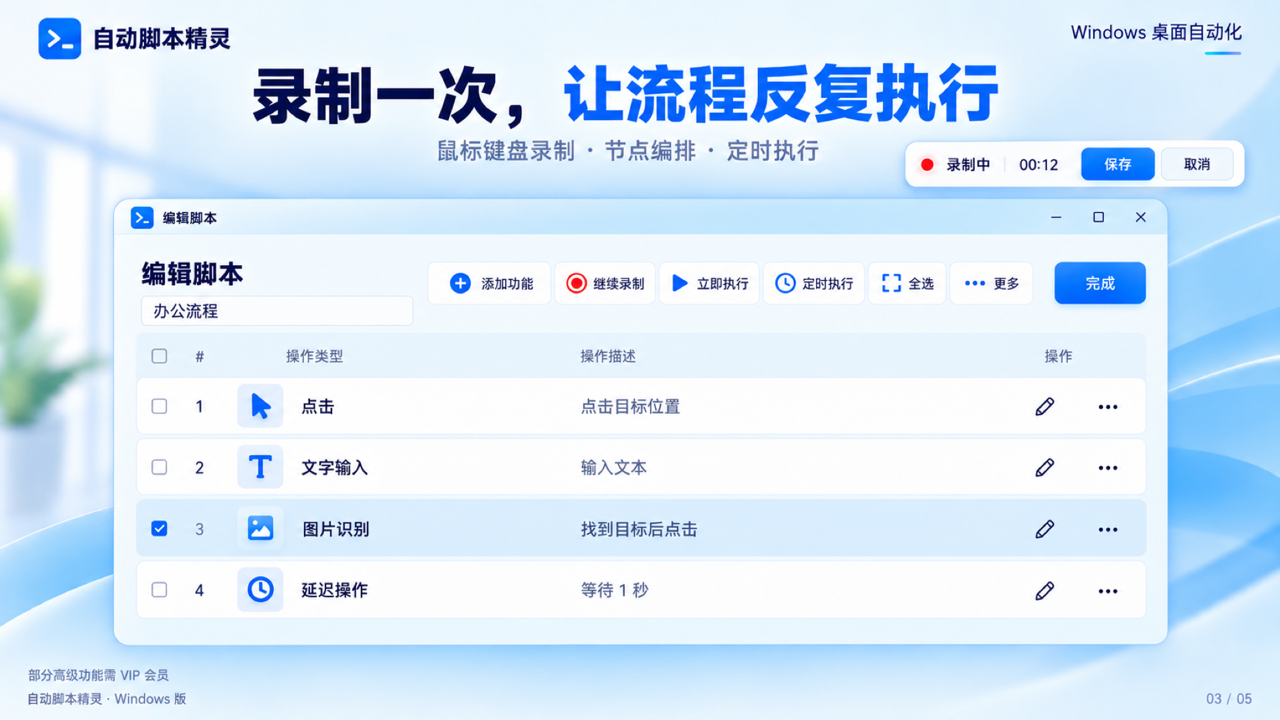Image resolution: width=1280 pixels, height=720 pixels.
Task: Click the 操作类型 column header
Action: click(x=314, y=356)
